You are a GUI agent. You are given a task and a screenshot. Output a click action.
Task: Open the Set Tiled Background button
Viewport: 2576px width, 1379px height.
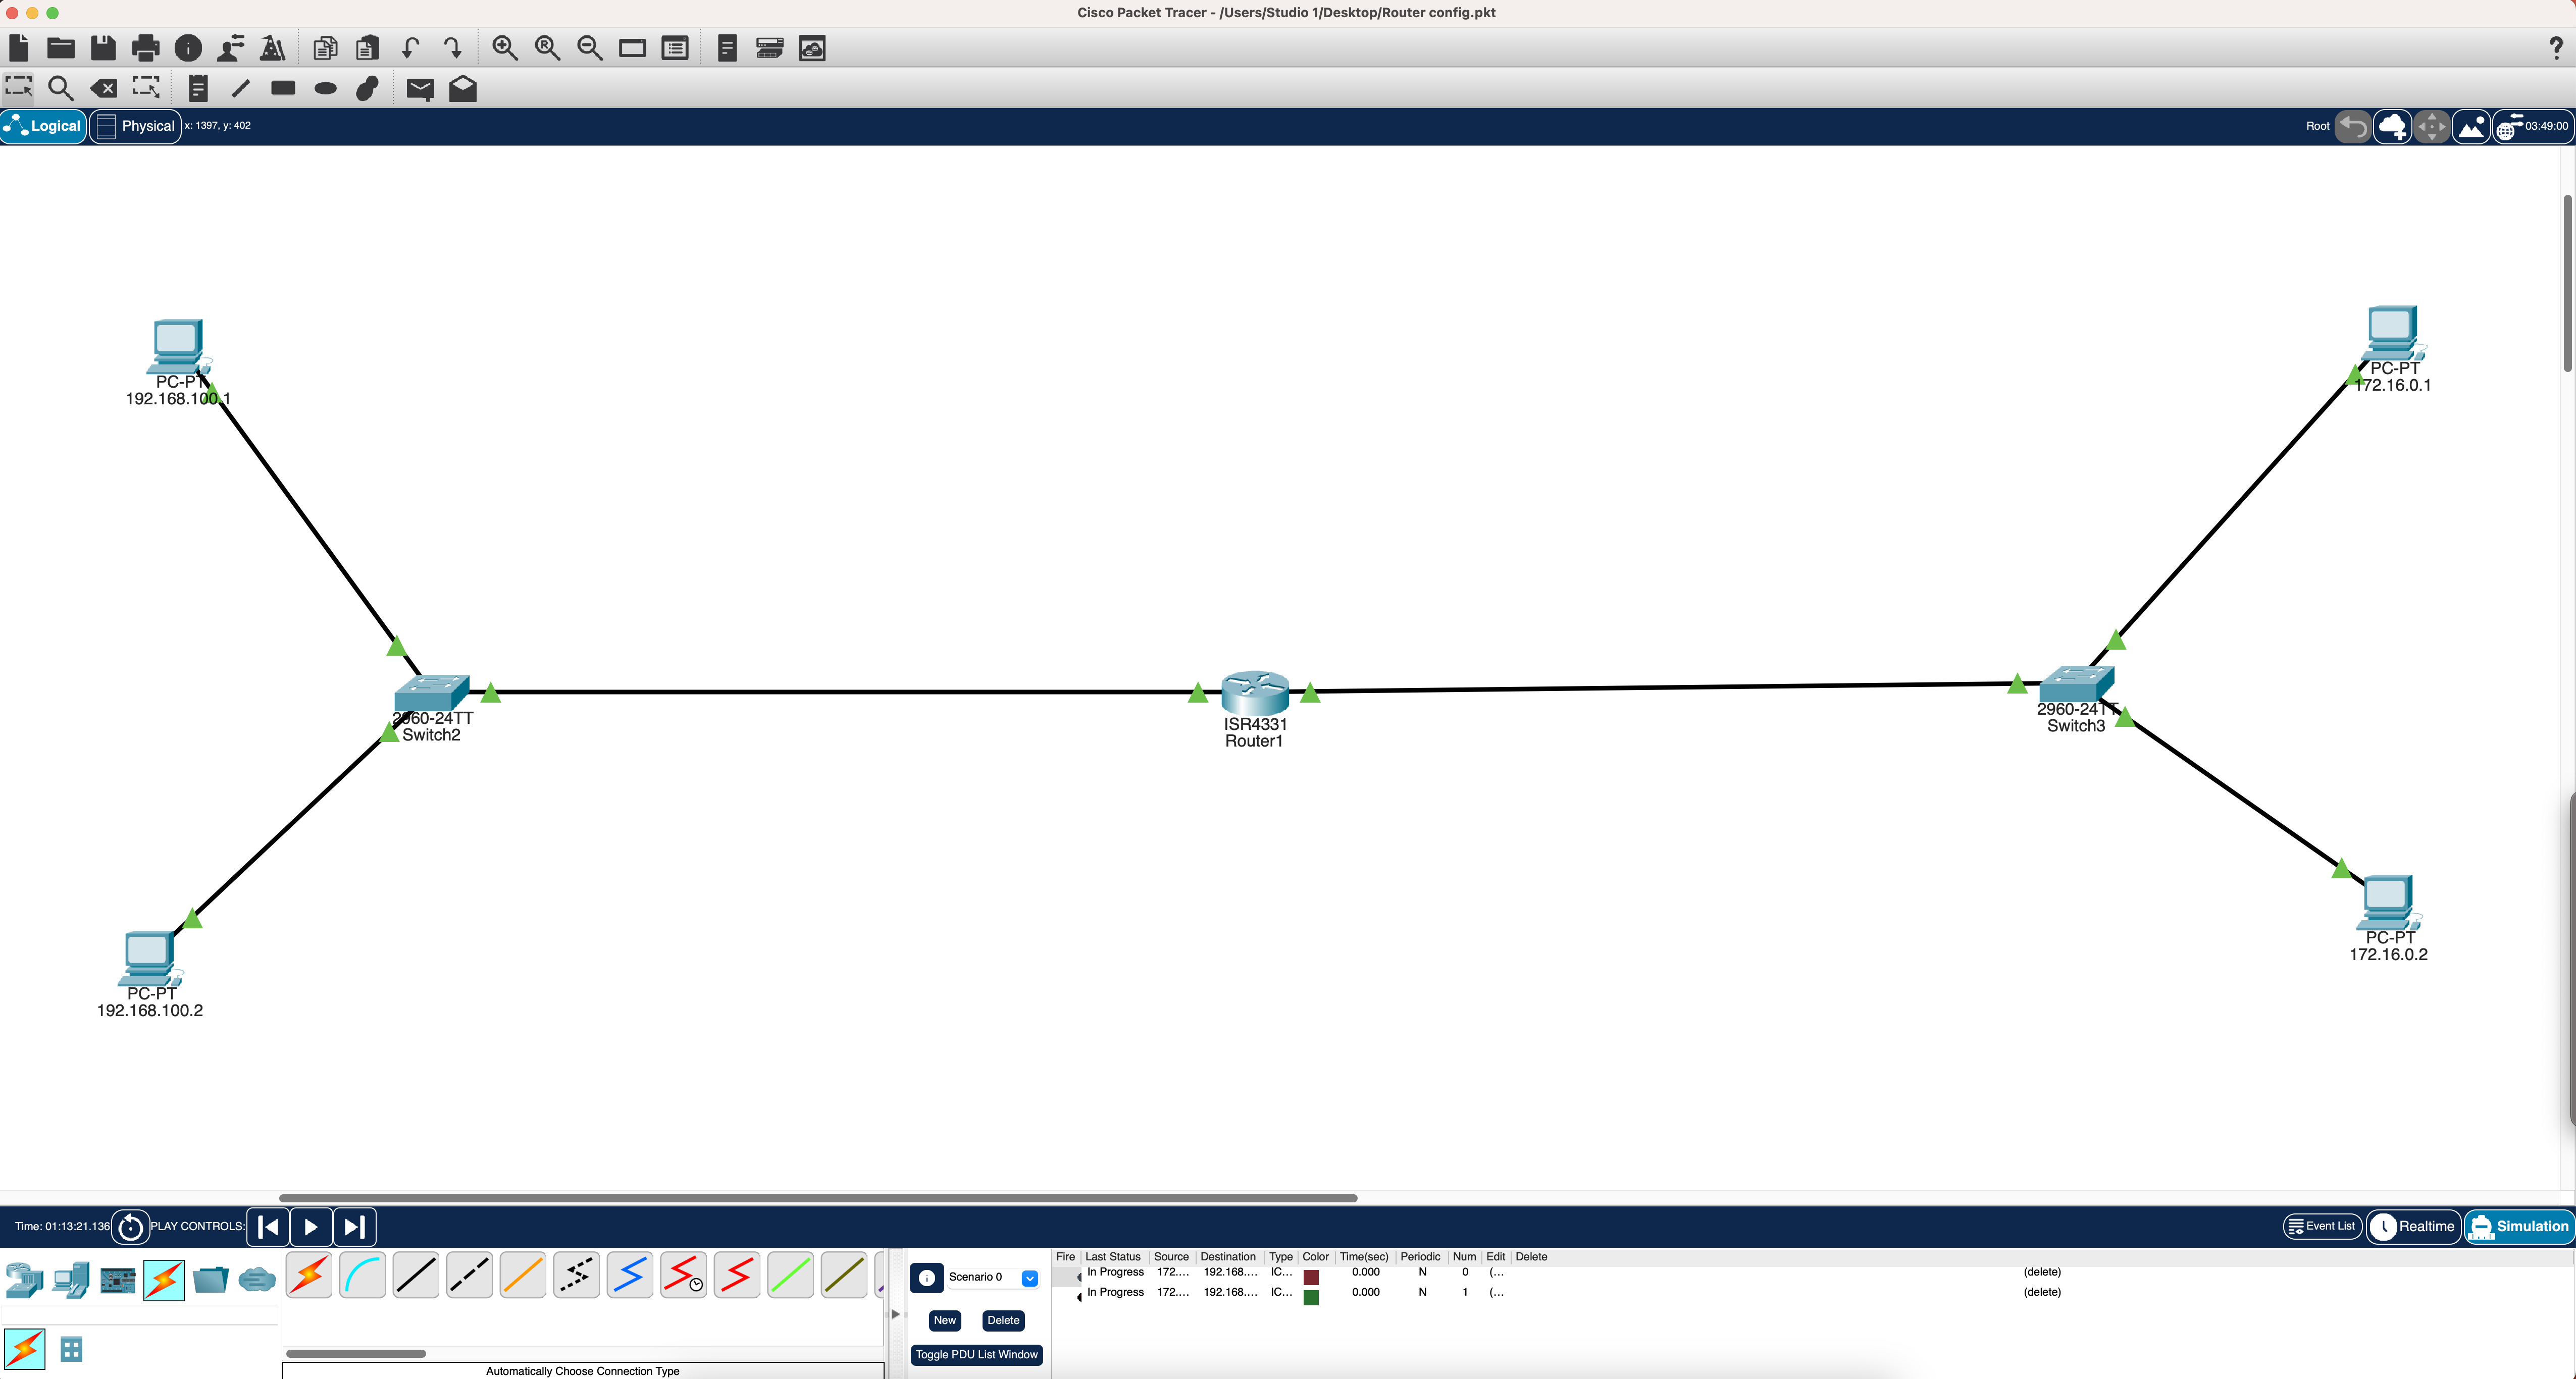[x=2471, y=127]
